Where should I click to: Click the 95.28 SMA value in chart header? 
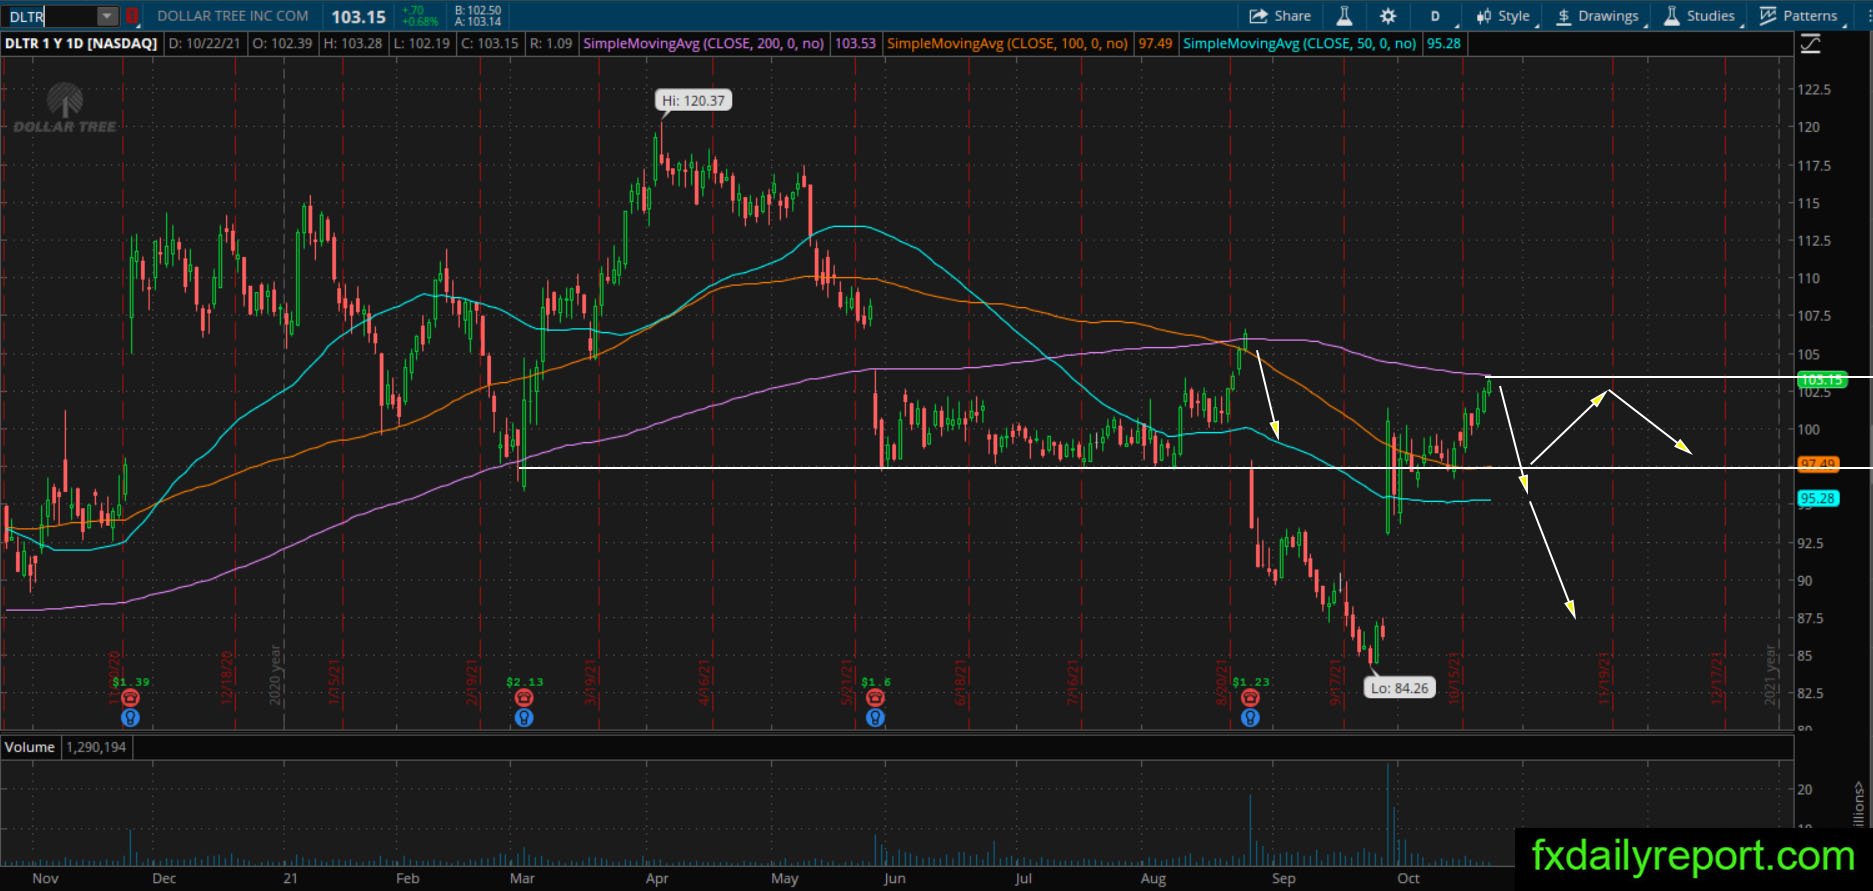click(x=1444, y=44)
